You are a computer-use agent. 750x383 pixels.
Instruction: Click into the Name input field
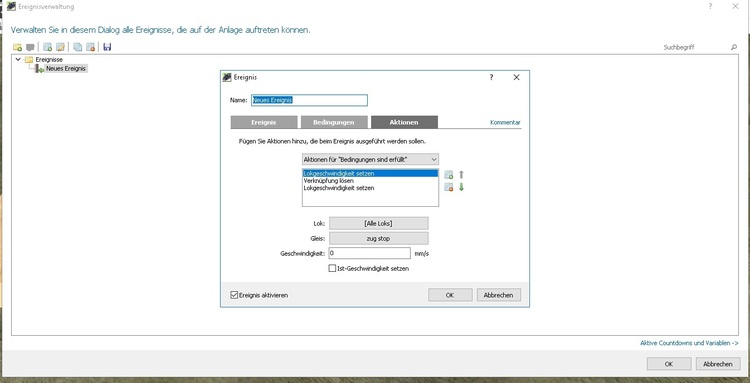pos(309,100)
